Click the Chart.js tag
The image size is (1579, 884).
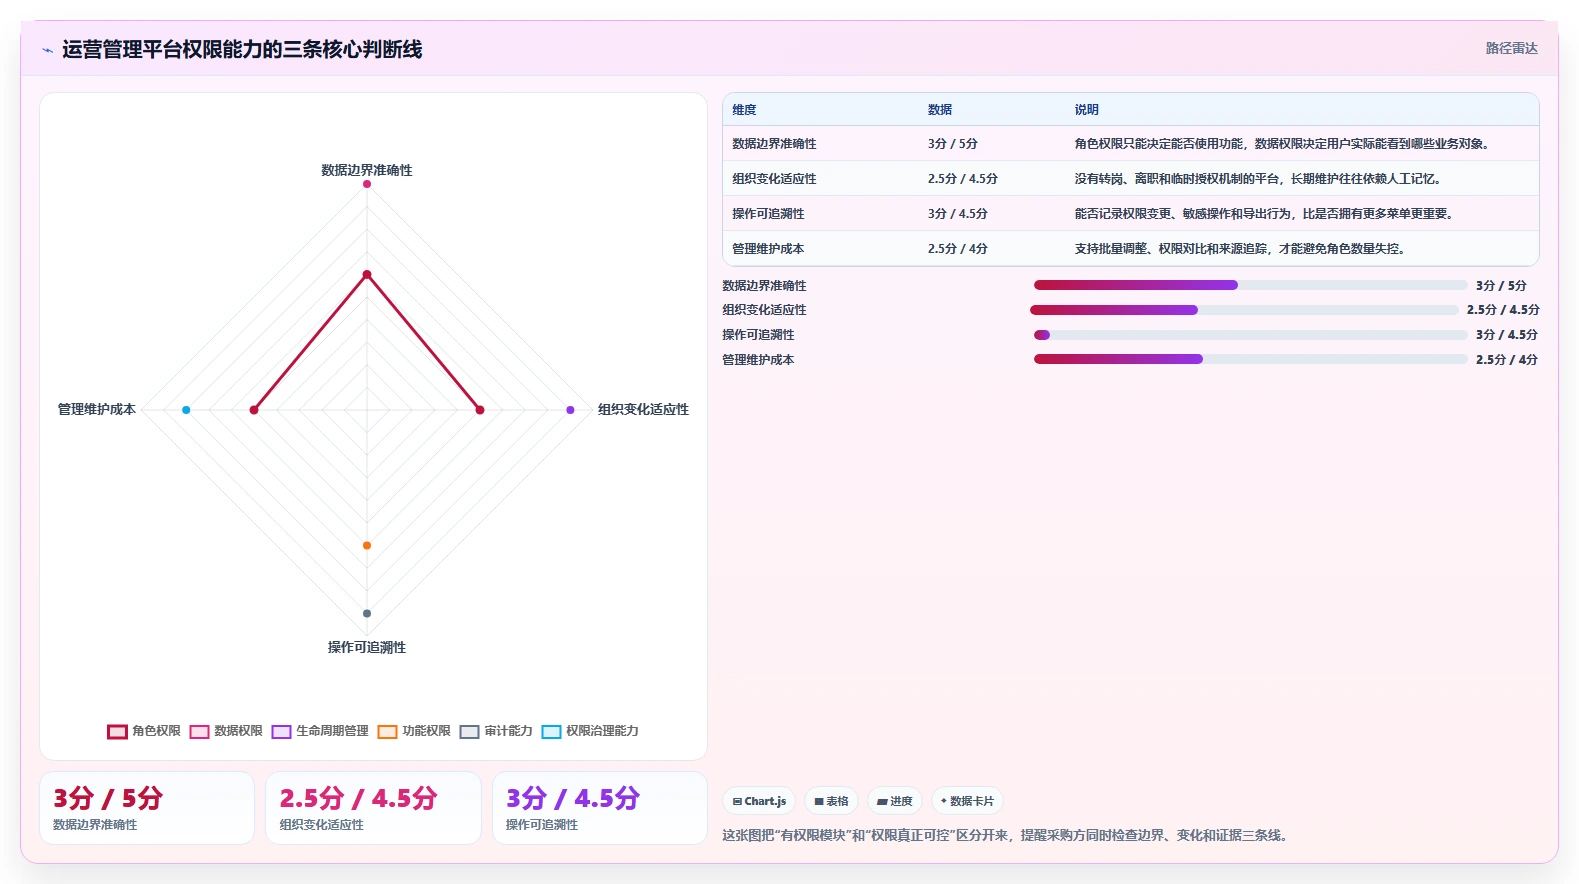coord(759,801)
